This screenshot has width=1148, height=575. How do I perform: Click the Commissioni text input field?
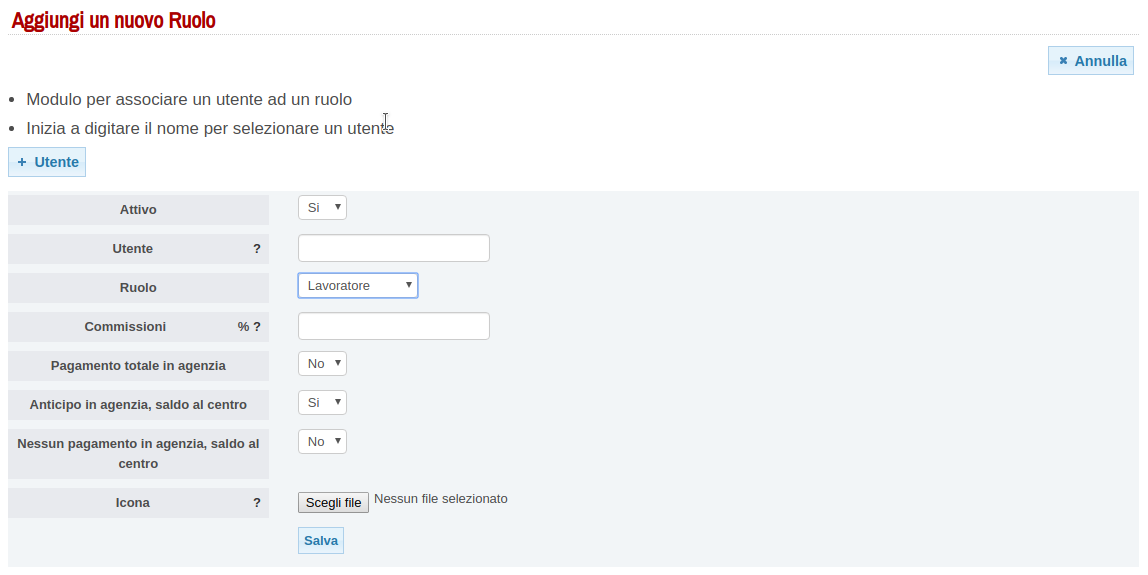(393, 326)
